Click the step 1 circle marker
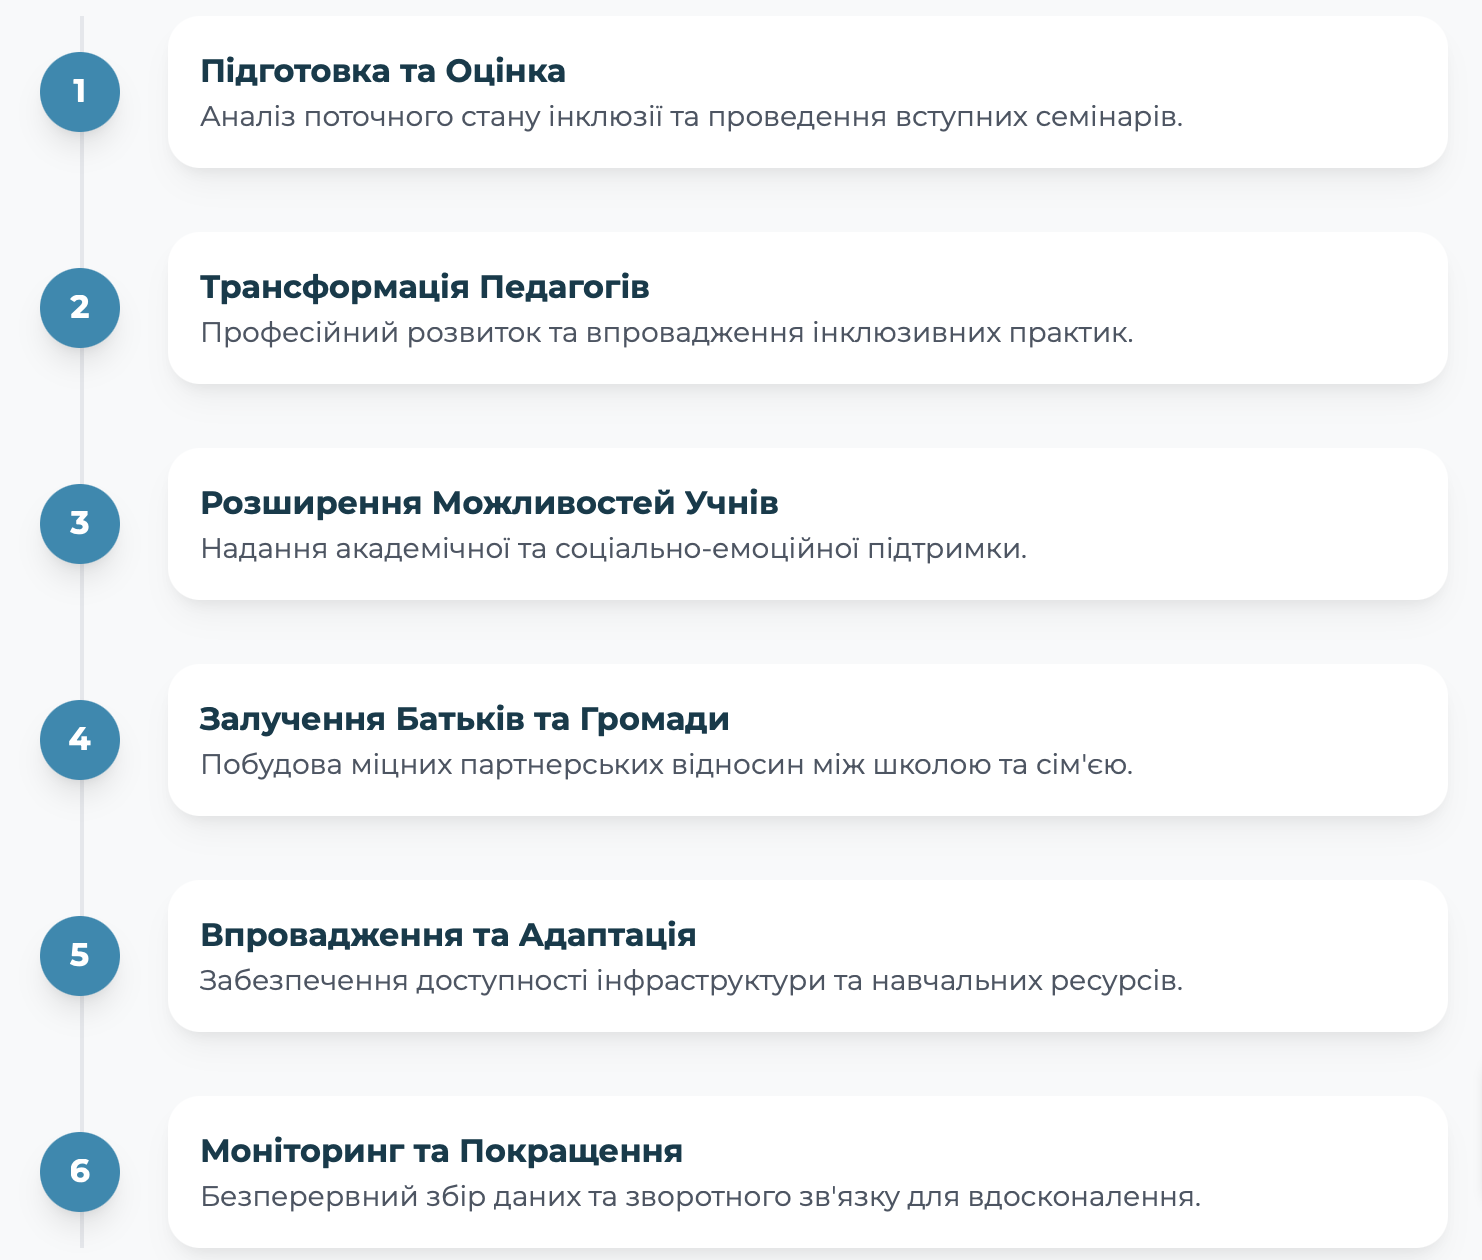 tap(80, 92)
